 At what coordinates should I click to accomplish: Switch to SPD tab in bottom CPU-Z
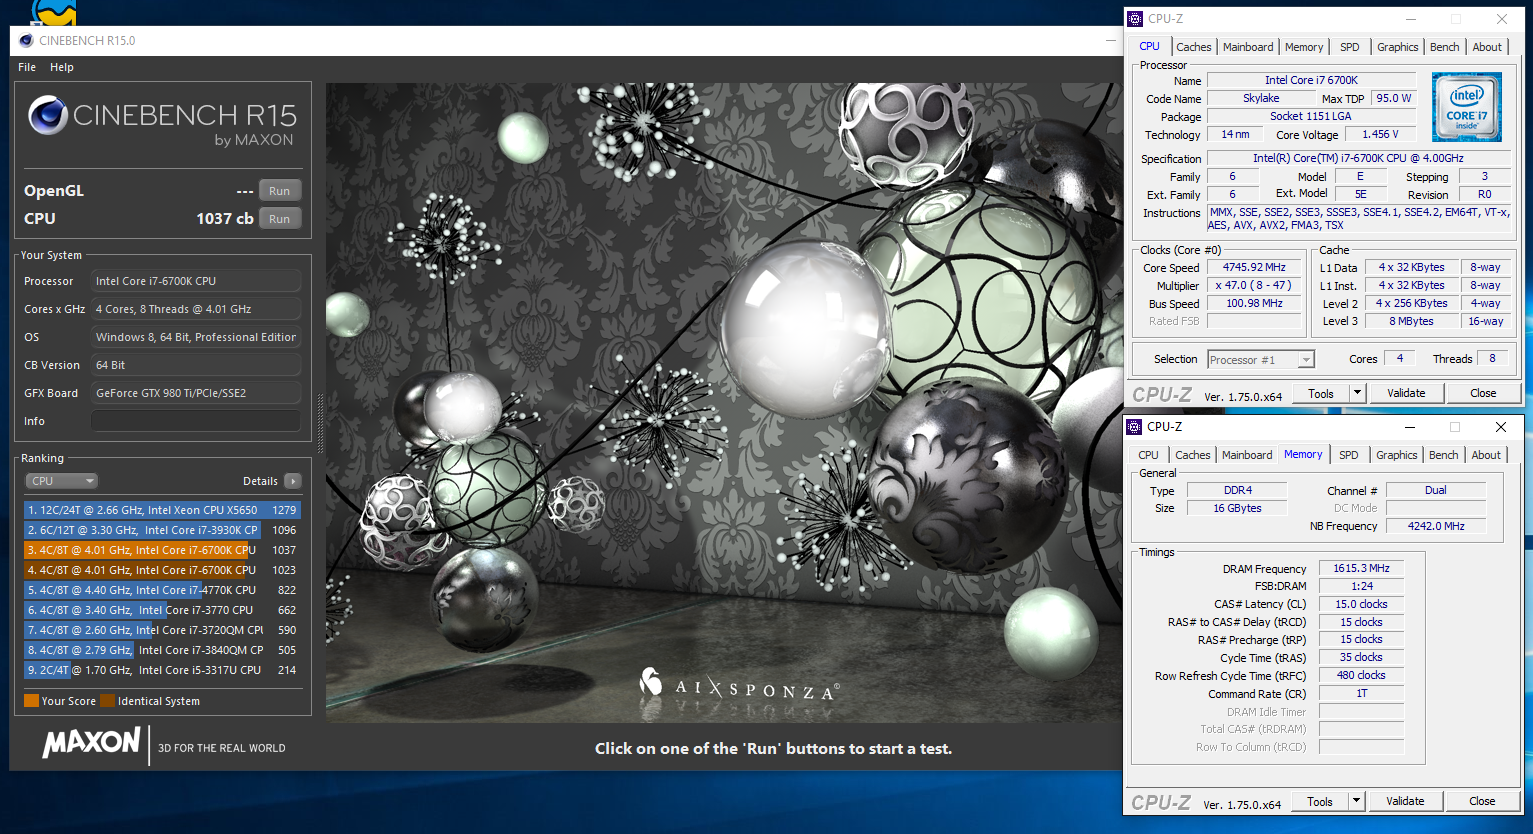(1349, 455)
